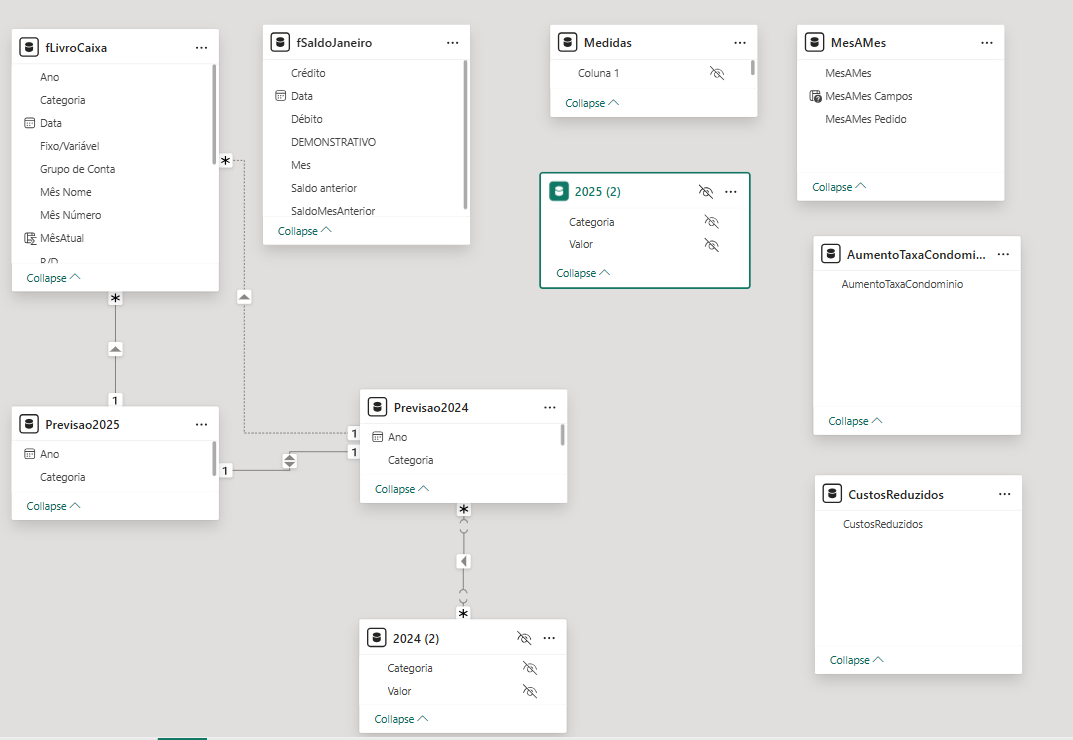This screenshot has height=740, width=1073.
Task: Click the calendar icon beside Ano in Previsao2025
Action: (x=29, y=454)
